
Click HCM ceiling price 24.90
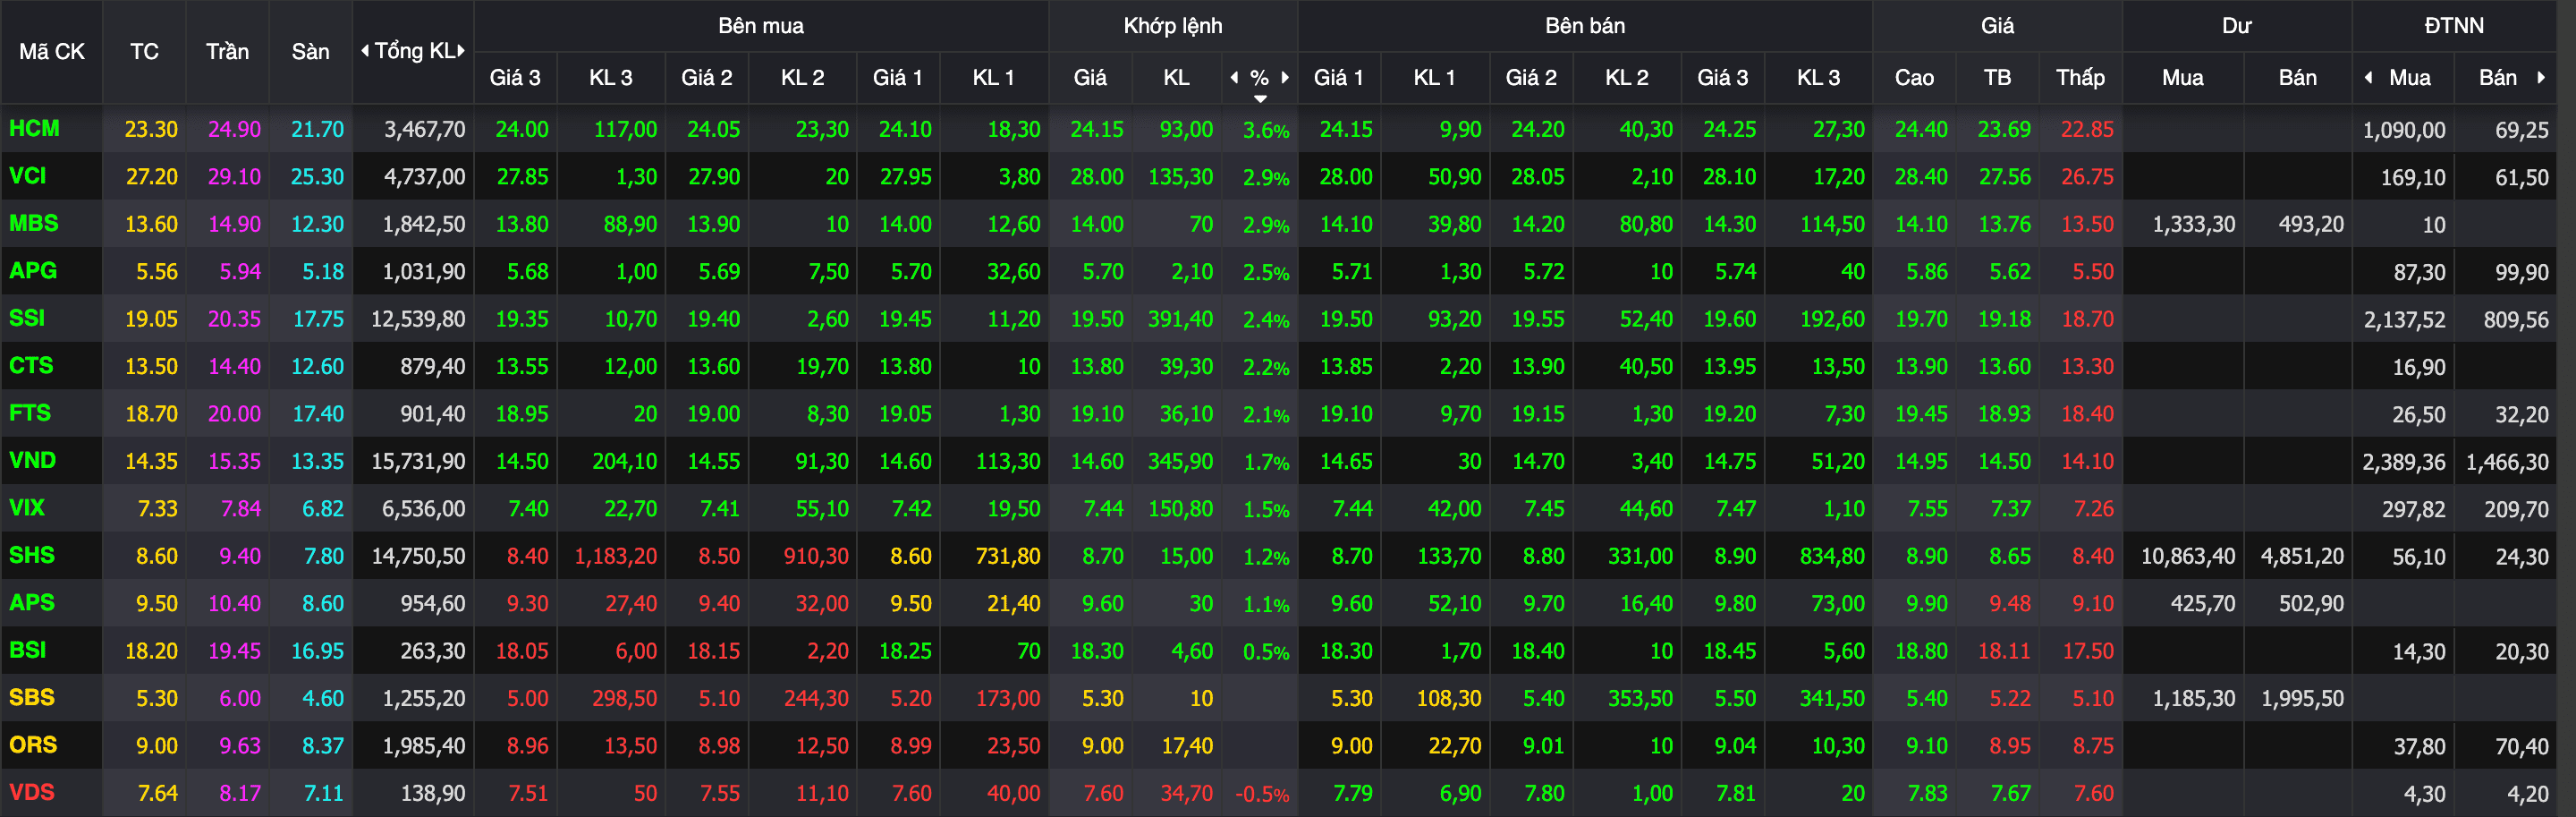point(234,130)
